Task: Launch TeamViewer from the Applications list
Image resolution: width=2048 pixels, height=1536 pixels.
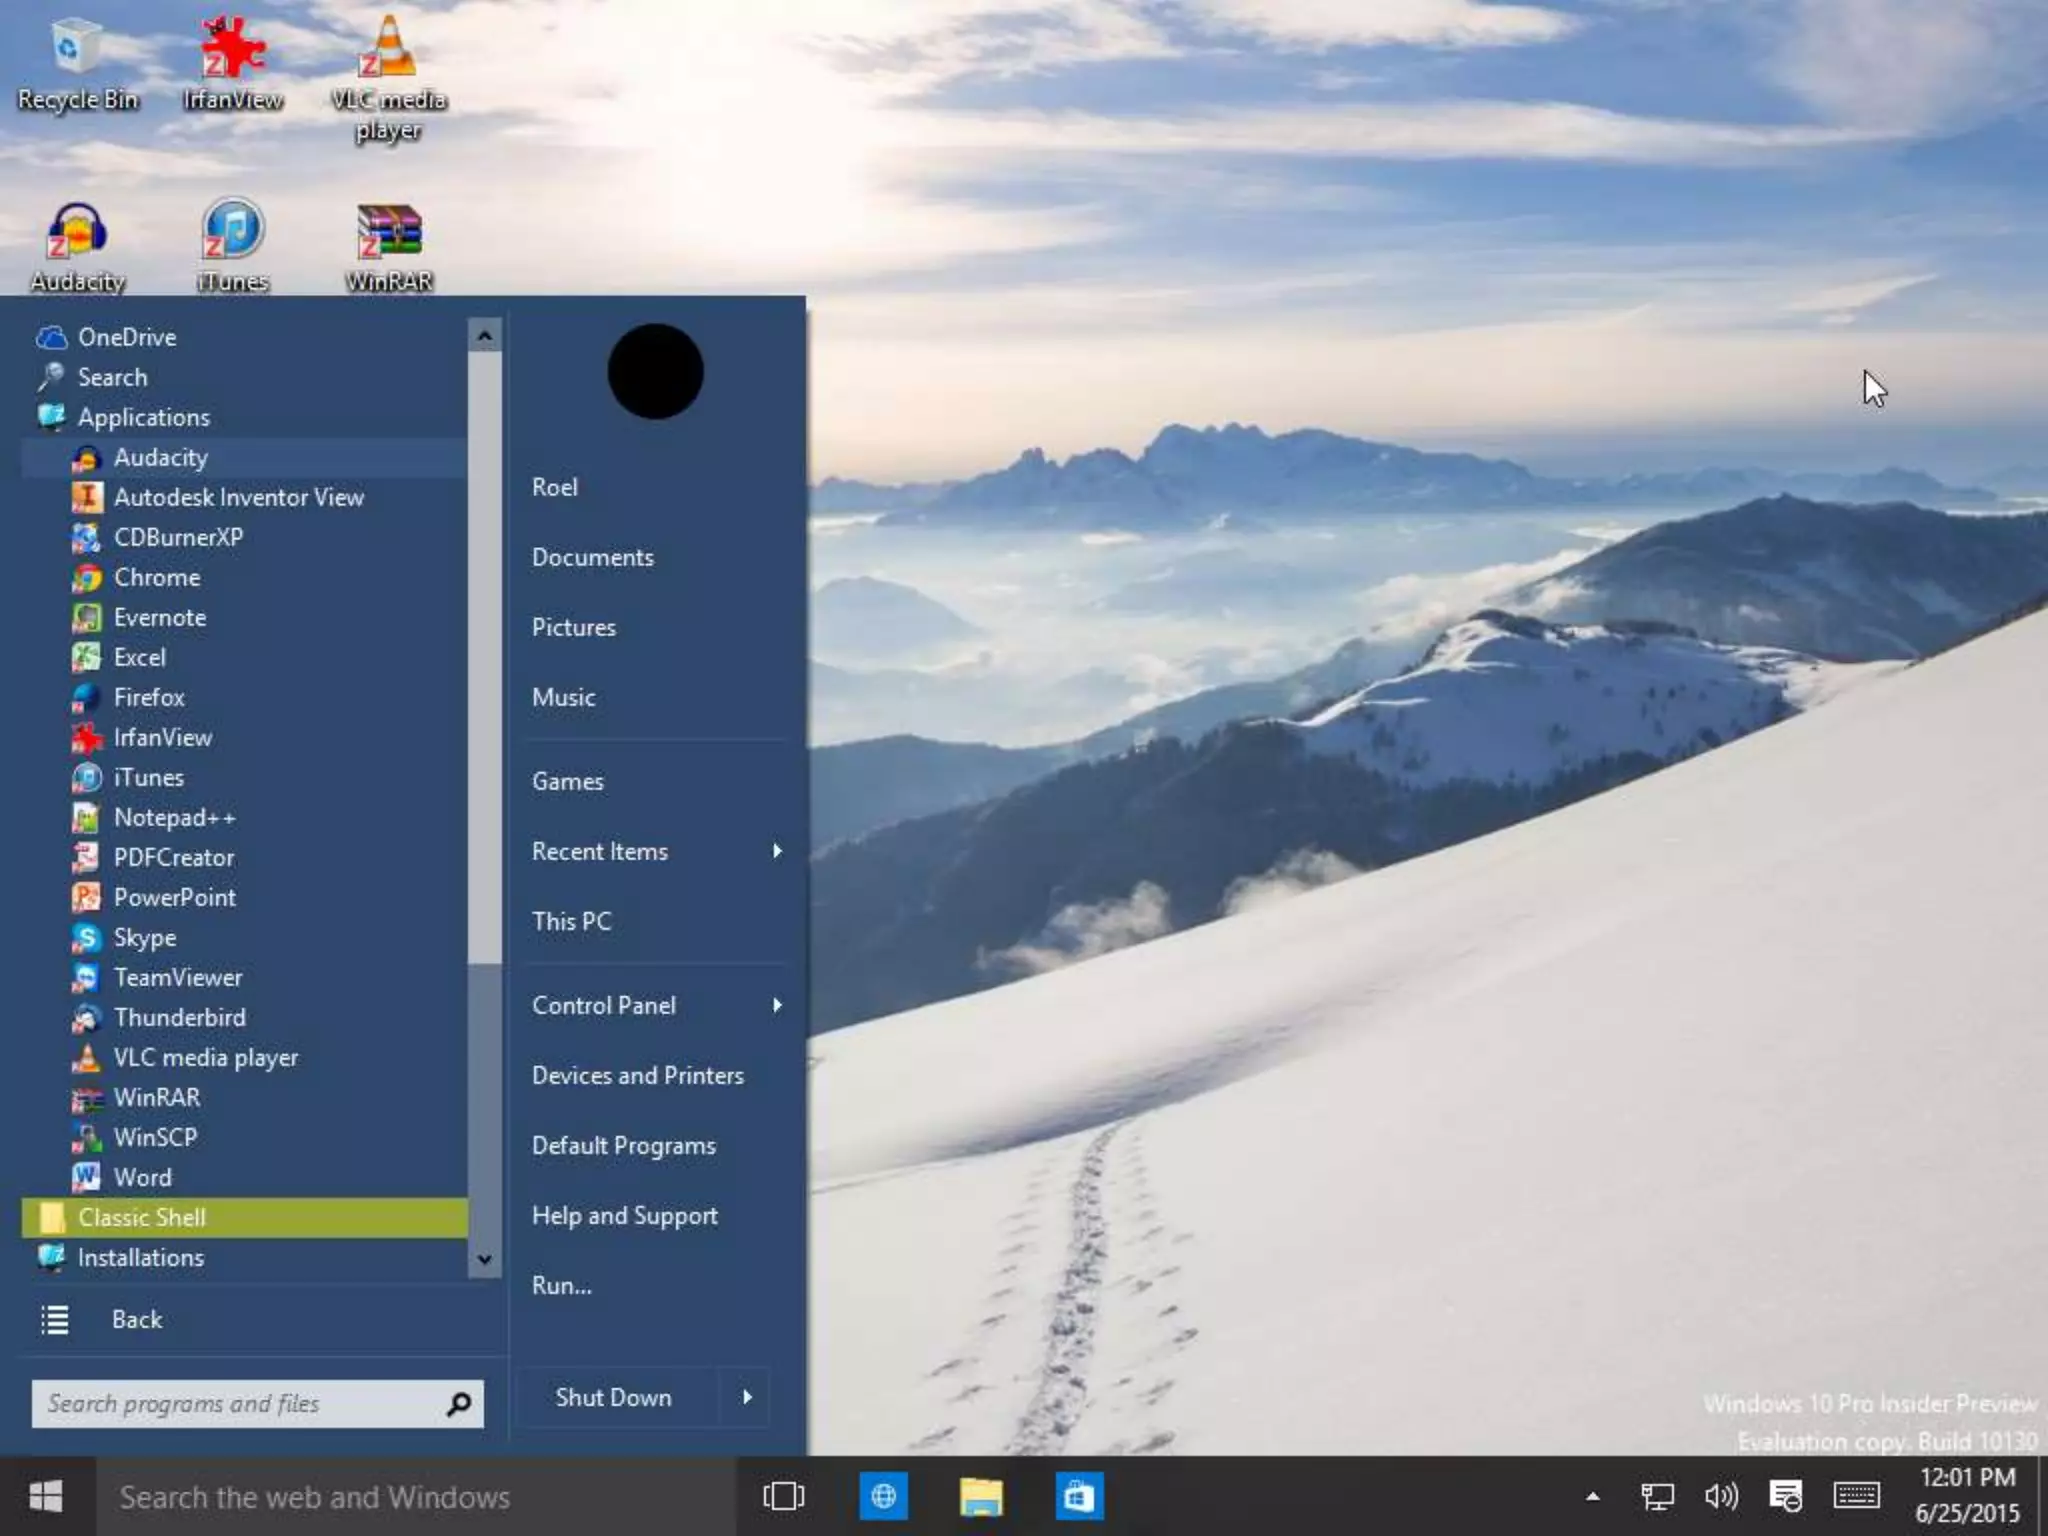Action: tap(244, 977)
